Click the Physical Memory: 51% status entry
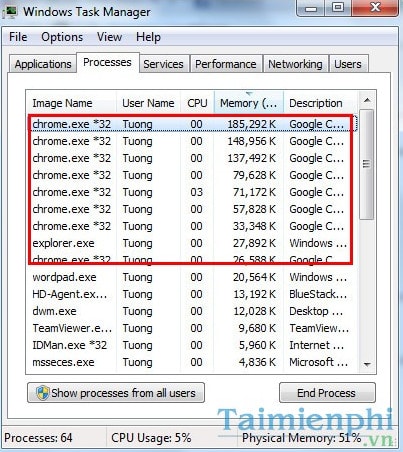This screenshot has width=403, height=452. pyautogui.click(x=302, y=438)
